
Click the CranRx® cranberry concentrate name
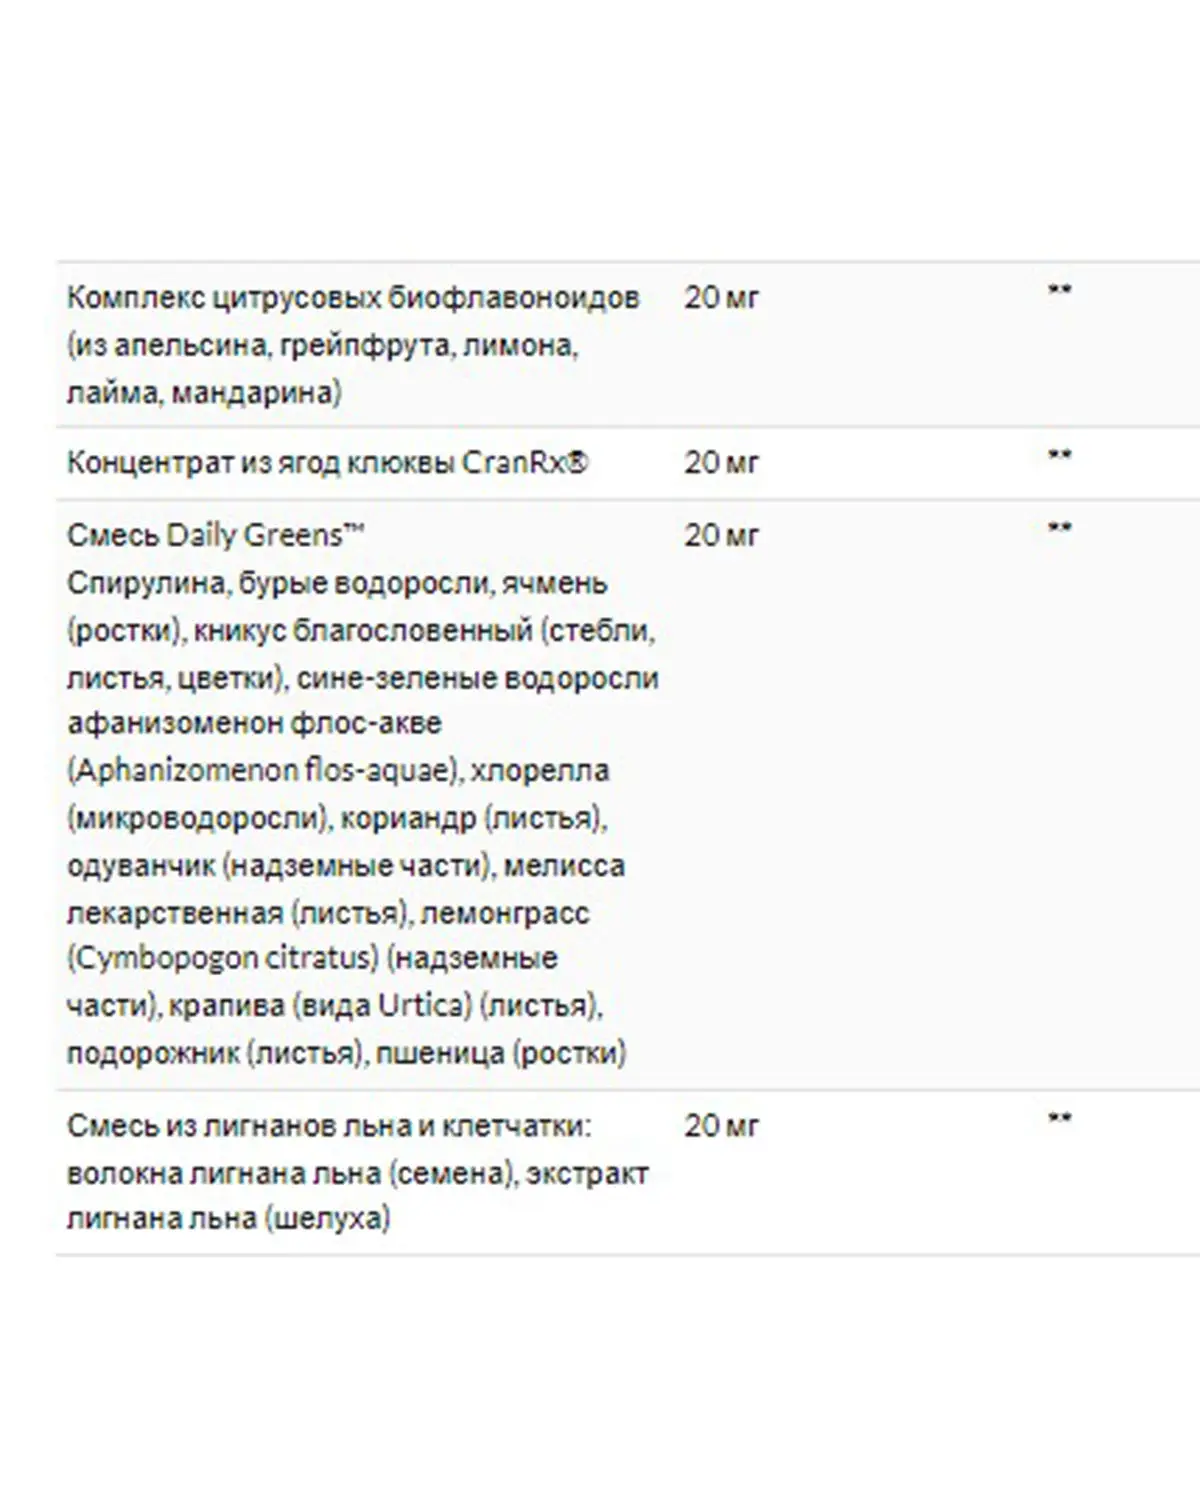(x=327, y=463)
